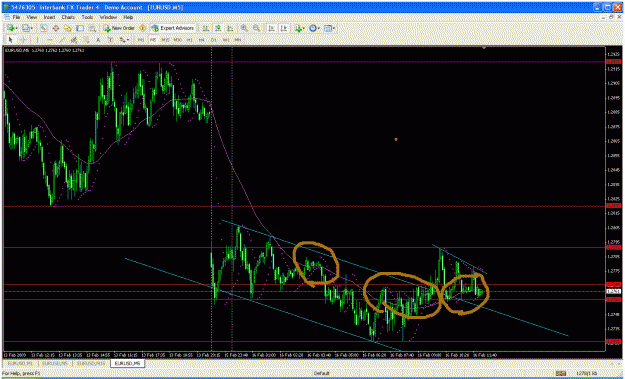Switch to the M15 timeframe

click(x=165, y=40)
